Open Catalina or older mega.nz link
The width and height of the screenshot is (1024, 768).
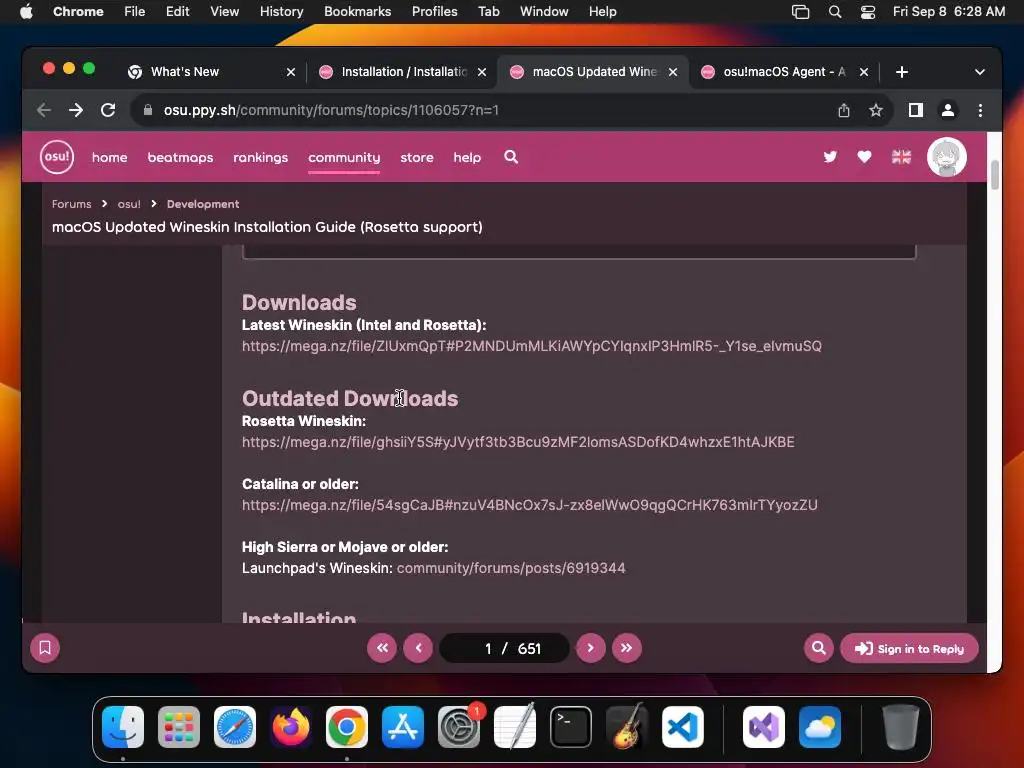coord(530,505)
